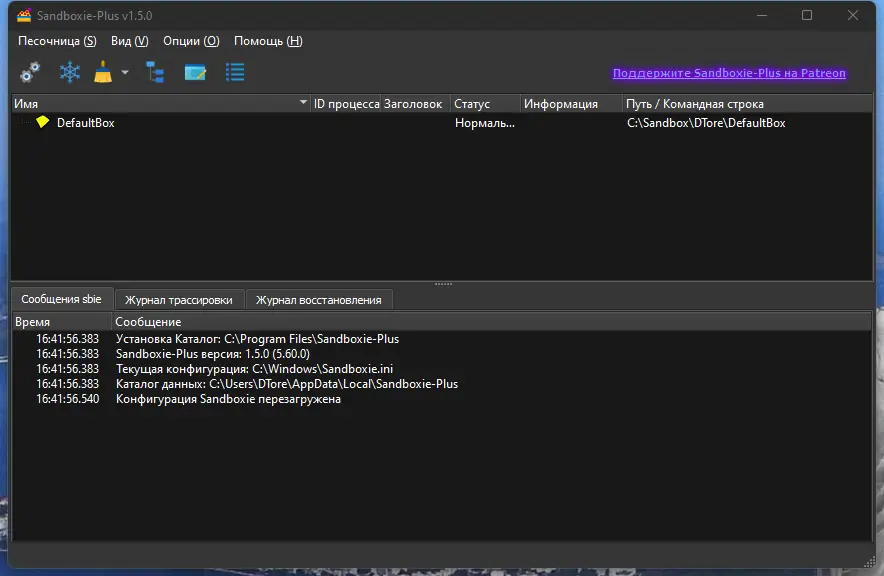This screenshot has width=884, height=576.
Task: Click the list view toolbar icon
Action: pyautogui.click(x=235, y=72)
